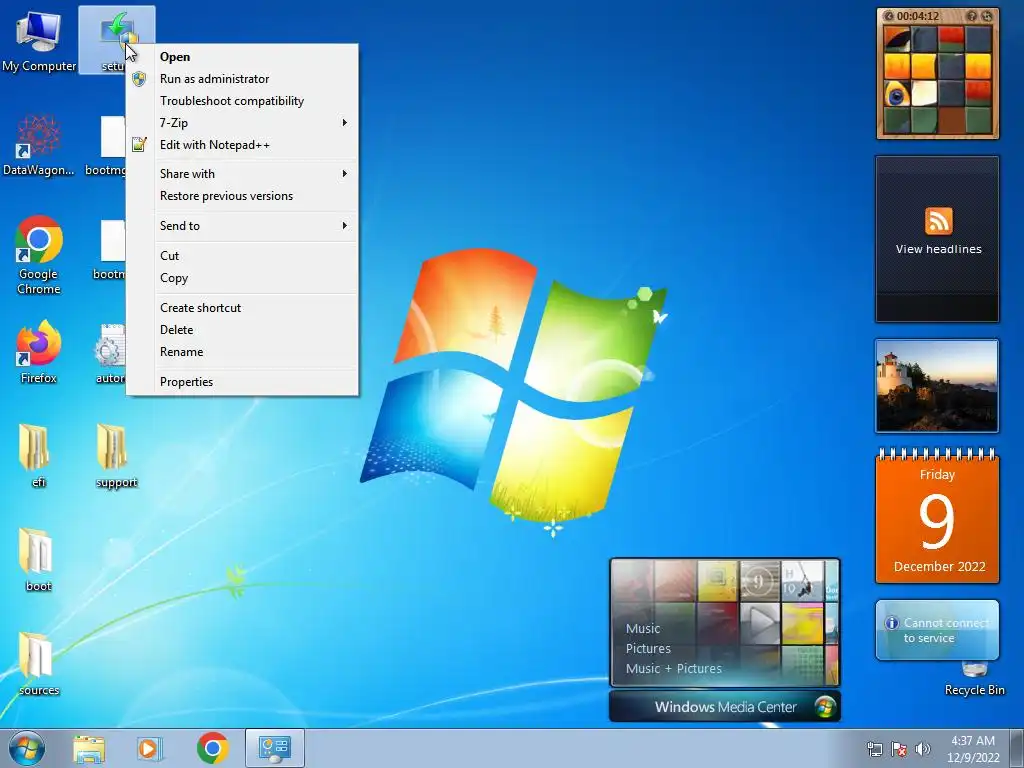
Task: Select the DataWagon desktop shortcut
Action: coord(39,145)
